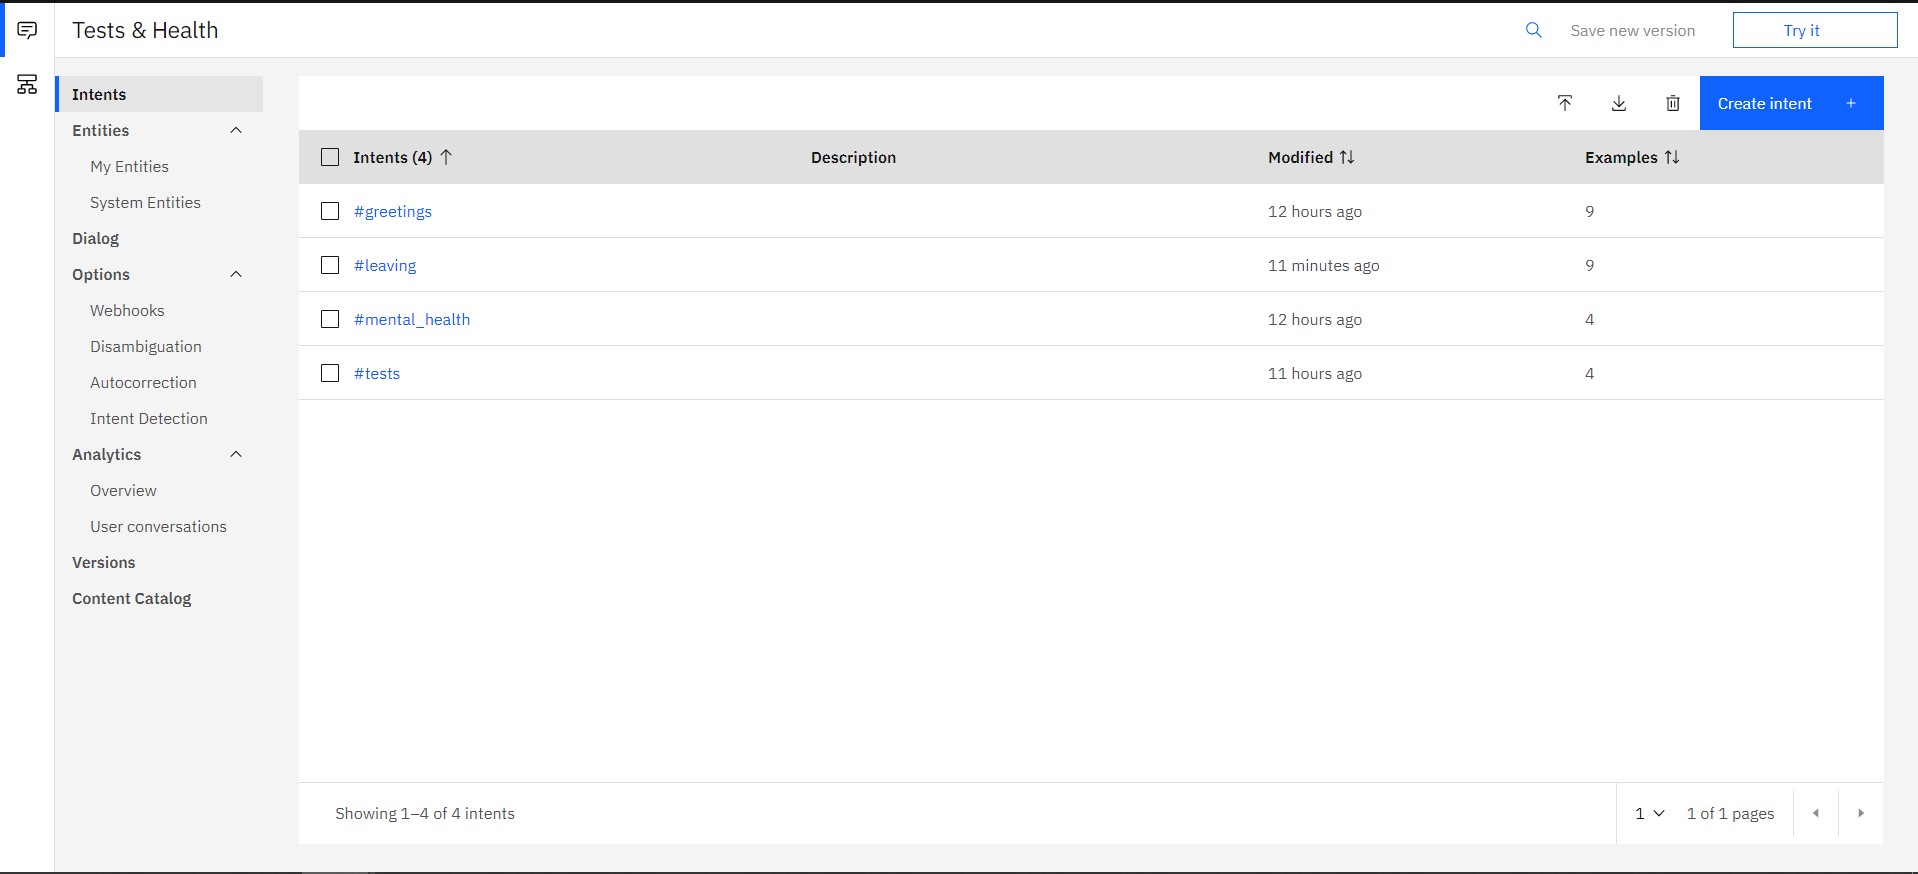
Task: Click the Try it button
Action: [1815, 30]
